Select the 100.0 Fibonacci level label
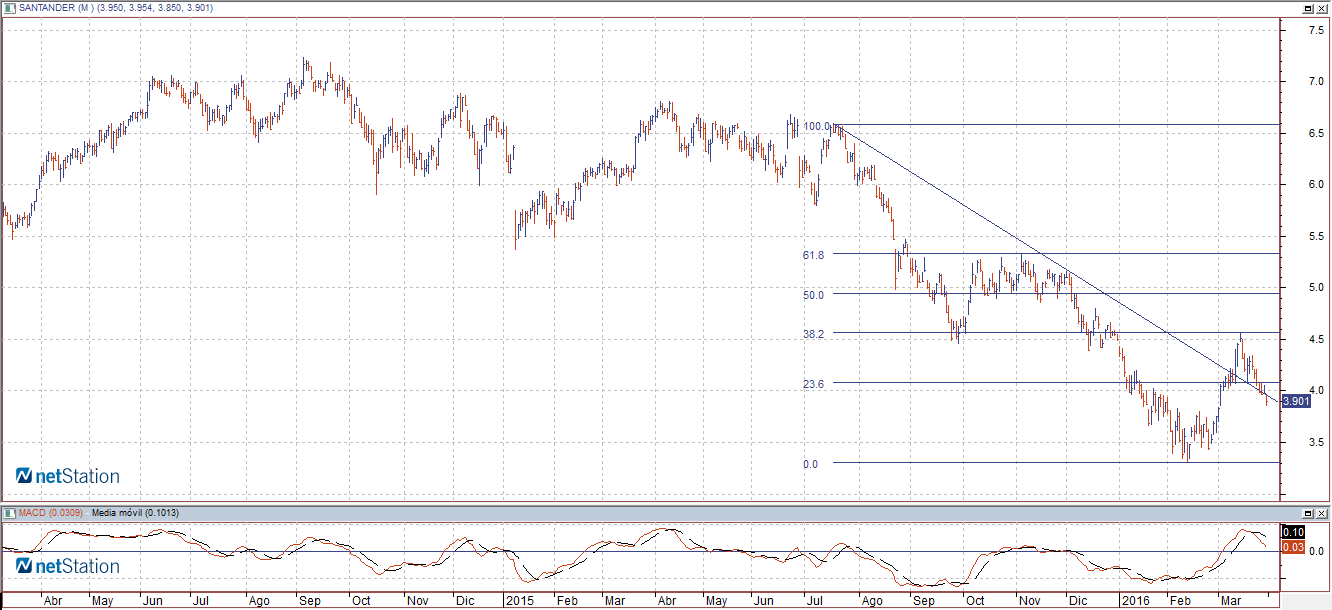The image size is (1332, 610). [x=817, y=126]
